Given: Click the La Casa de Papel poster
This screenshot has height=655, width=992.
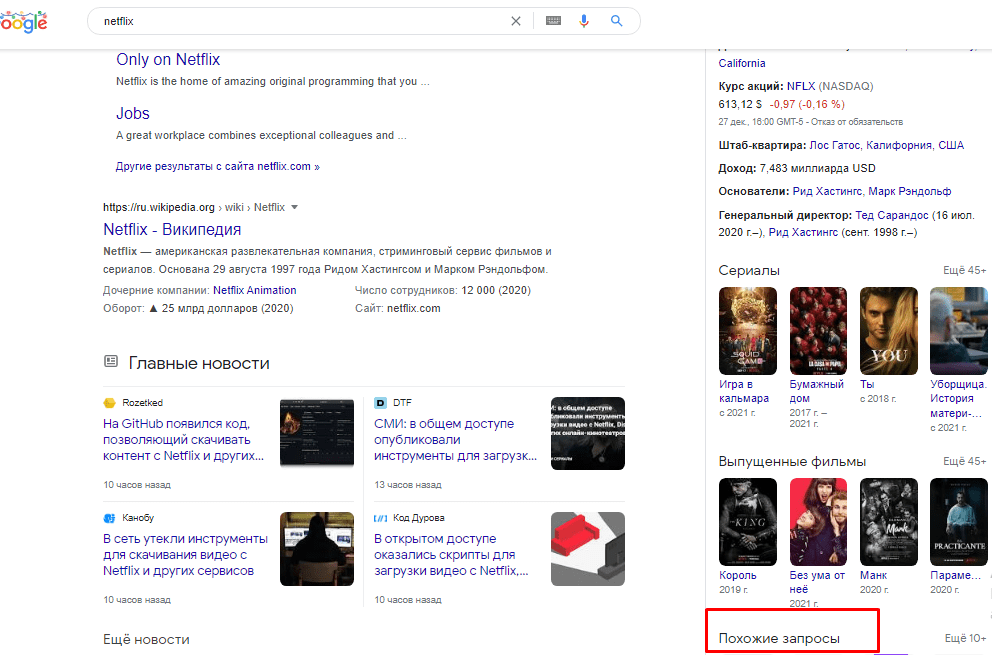Looking at the screenshot, I should click(818, 331).
